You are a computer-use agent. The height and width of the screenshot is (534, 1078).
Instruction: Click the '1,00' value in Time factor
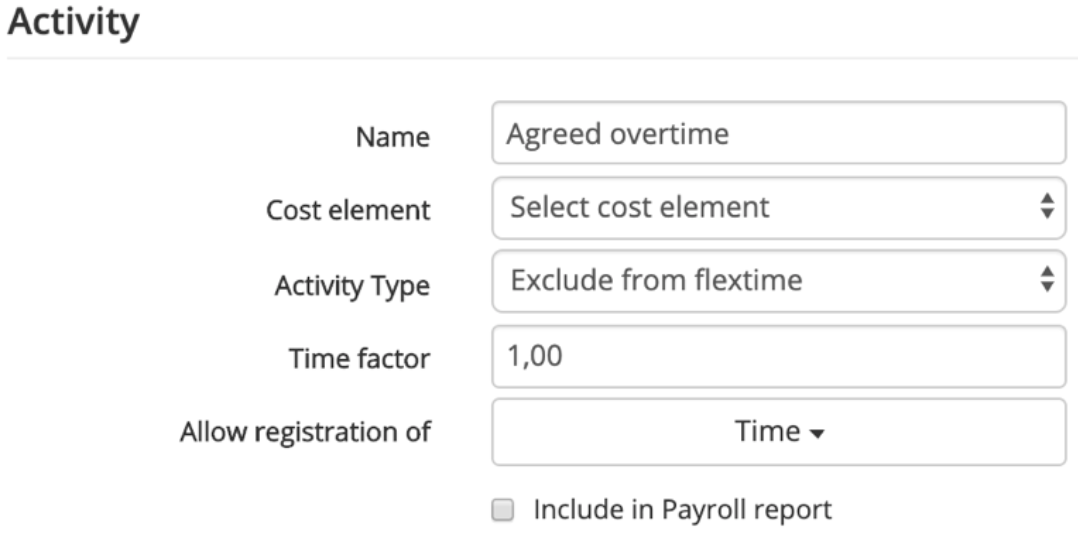coord(535,356)
